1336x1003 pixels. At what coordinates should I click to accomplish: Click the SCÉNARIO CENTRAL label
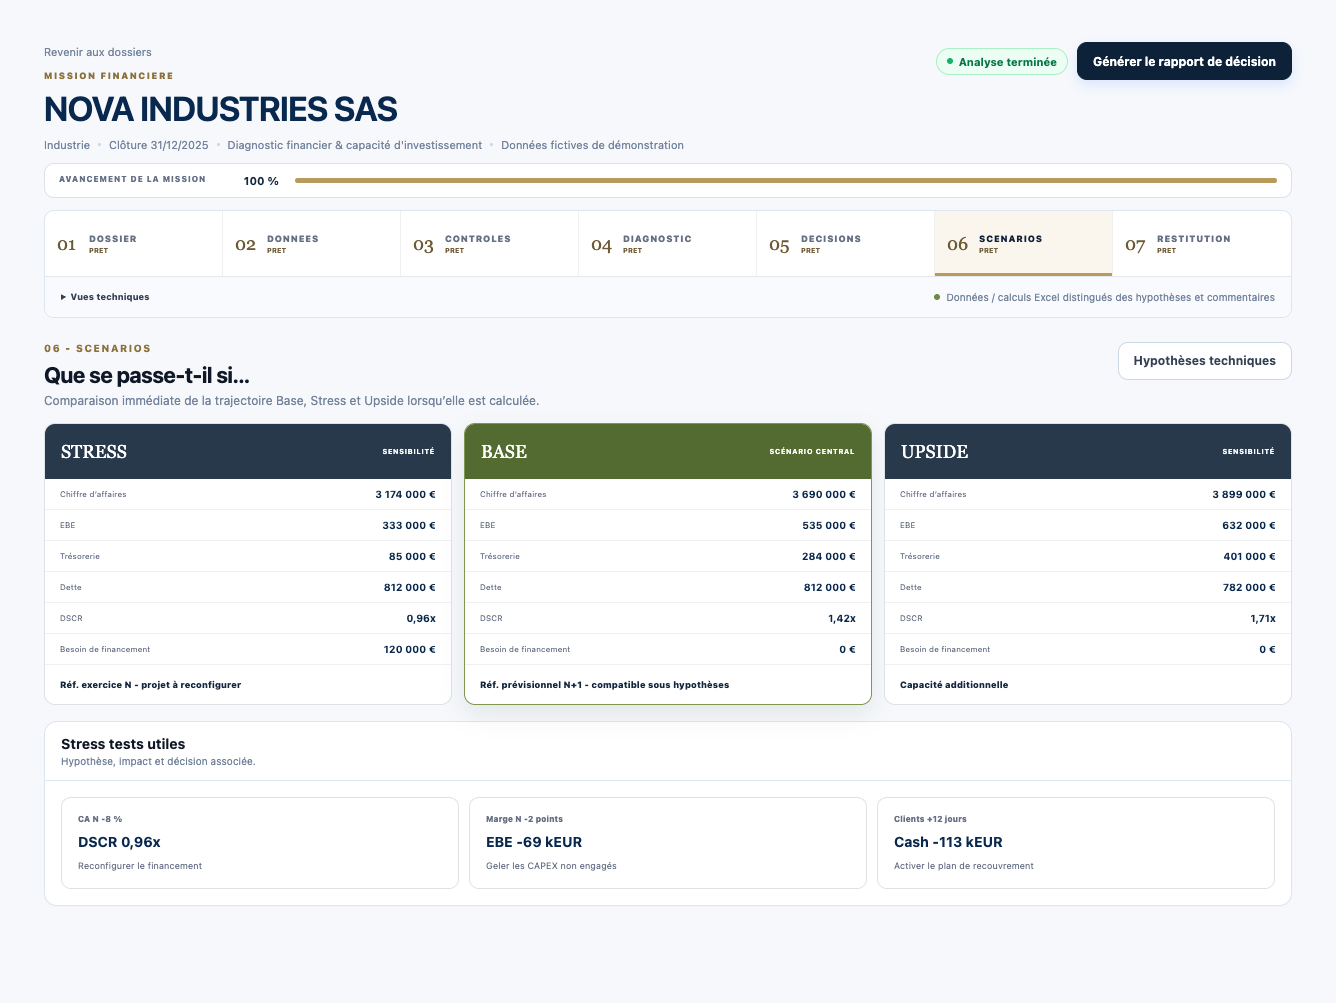pos(812,452)
